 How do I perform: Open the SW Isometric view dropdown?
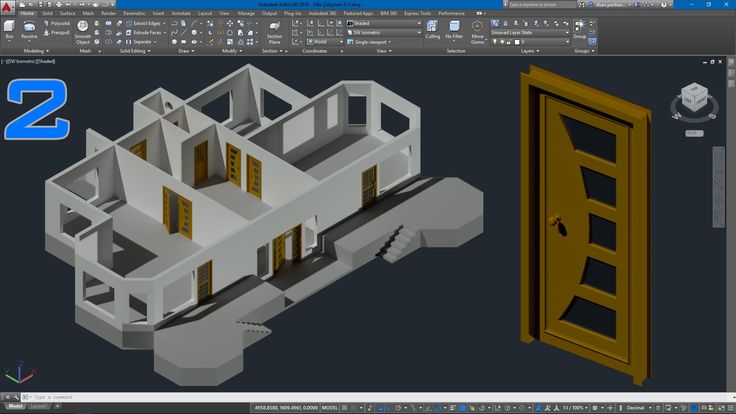click(x=384, y=32)
